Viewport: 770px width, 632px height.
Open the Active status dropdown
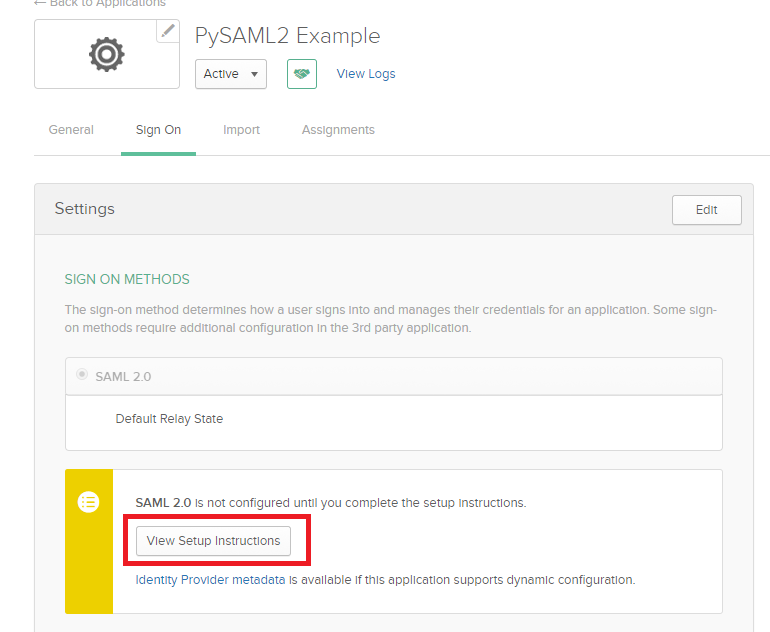pyautogui.click(x=231, y=74)
